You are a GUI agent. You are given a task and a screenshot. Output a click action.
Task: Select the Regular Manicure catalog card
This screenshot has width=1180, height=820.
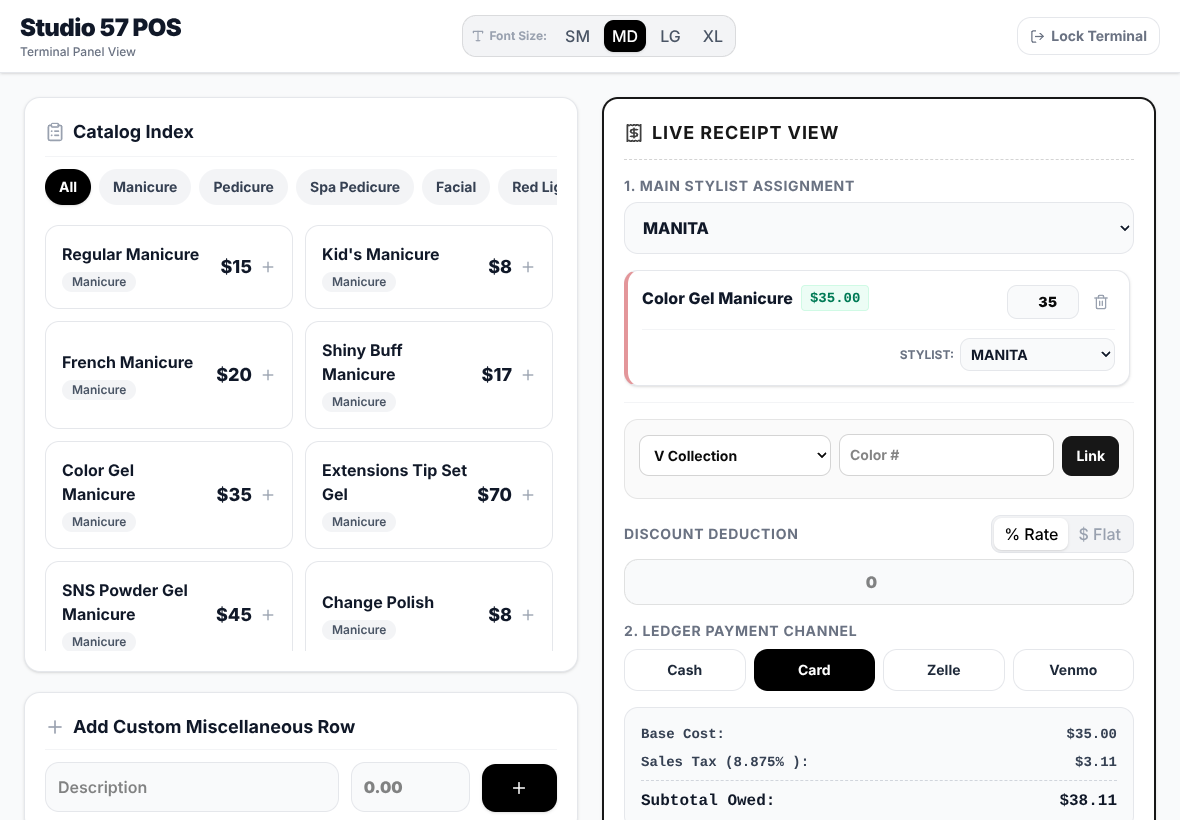(169, 267)
